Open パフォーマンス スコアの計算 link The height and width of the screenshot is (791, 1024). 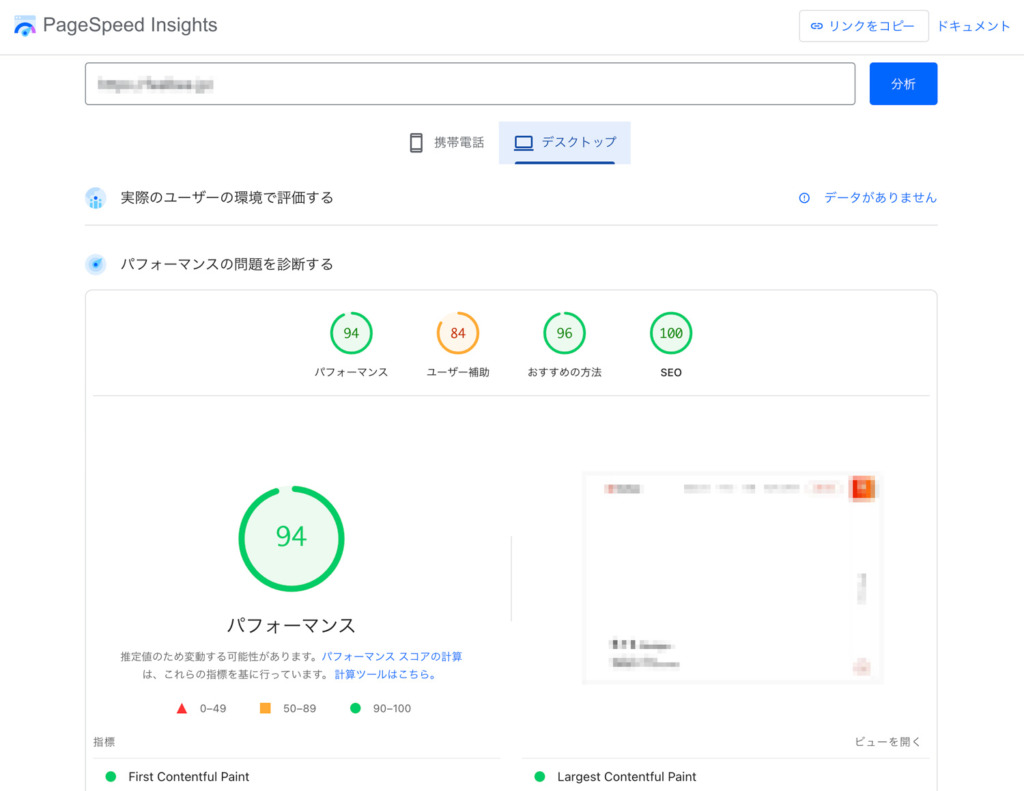click(x=392, y=656)
